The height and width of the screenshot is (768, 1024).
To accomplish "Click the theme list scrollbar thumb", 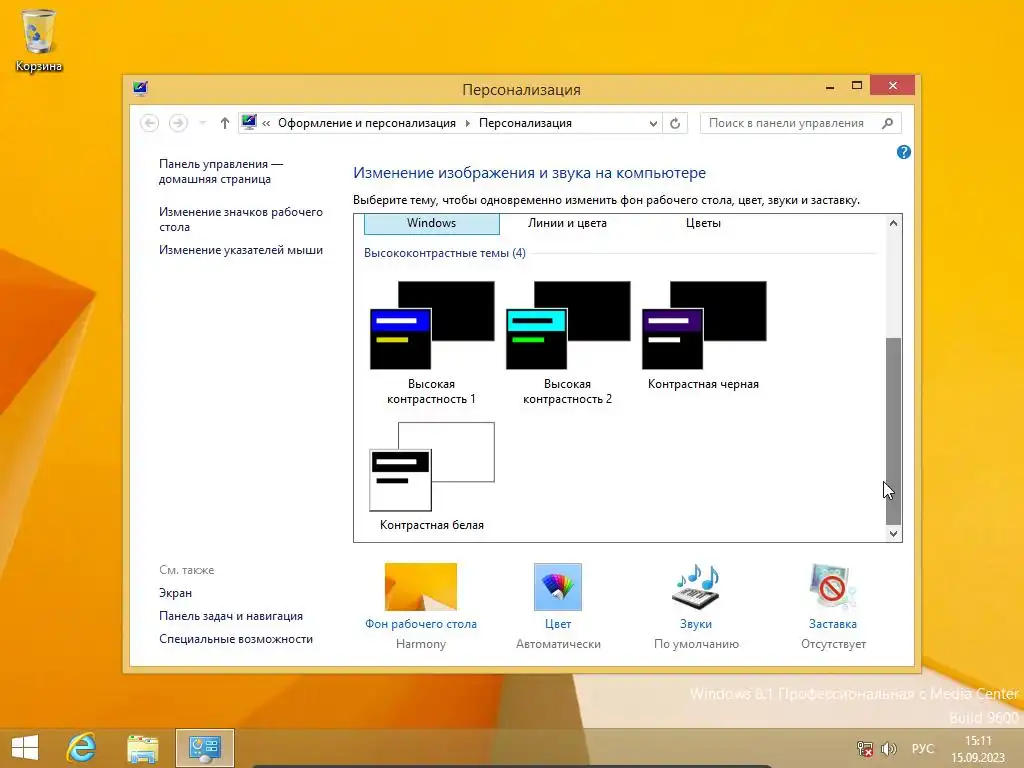I will pos(893,431).
